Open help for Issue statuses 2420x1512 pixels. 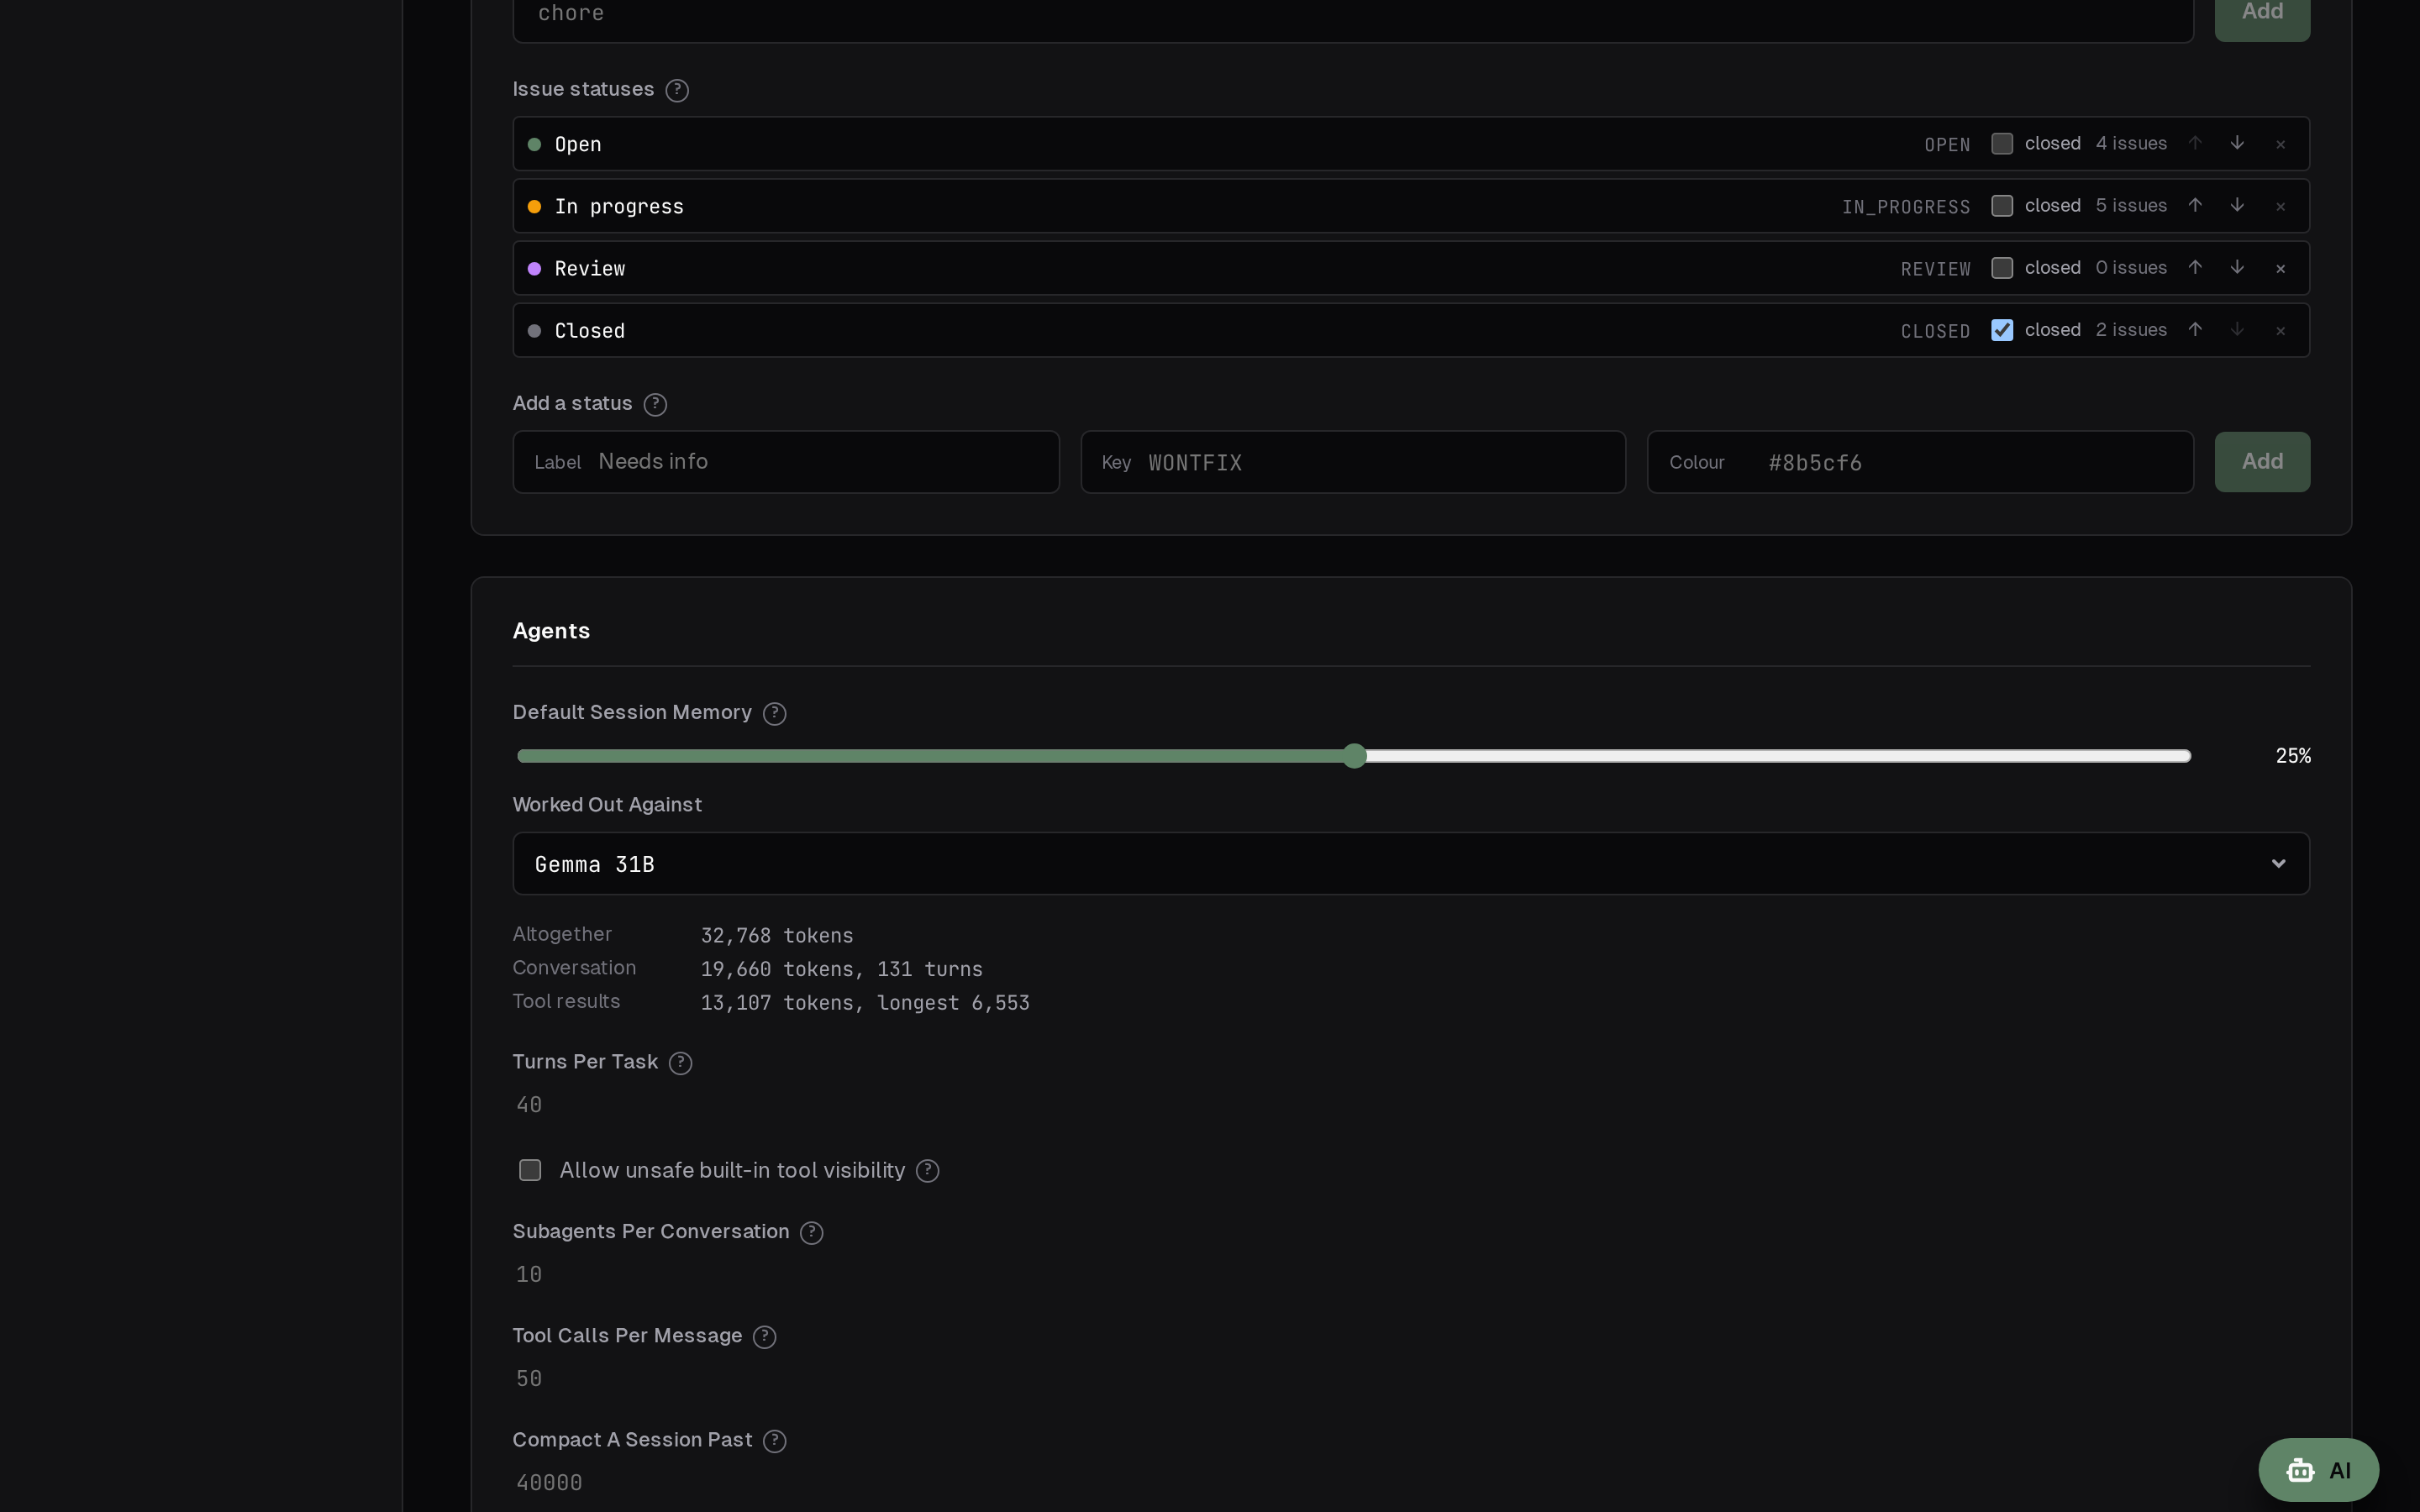(x=677, y=90)
